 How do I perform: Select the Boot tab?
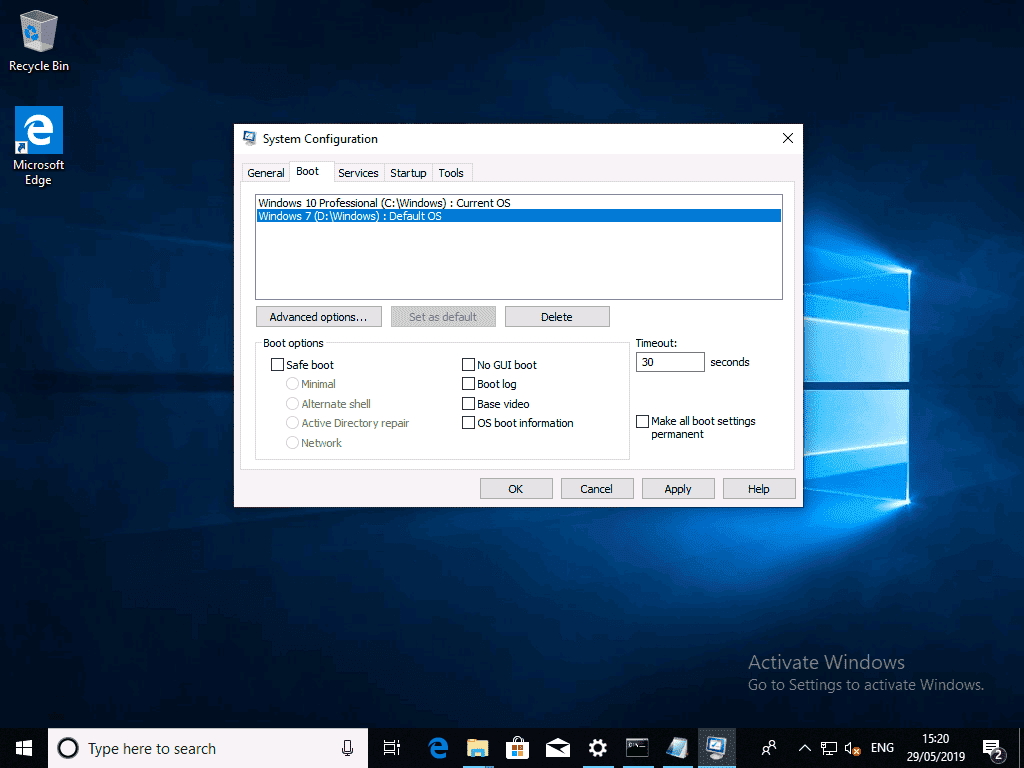point(308,172)
